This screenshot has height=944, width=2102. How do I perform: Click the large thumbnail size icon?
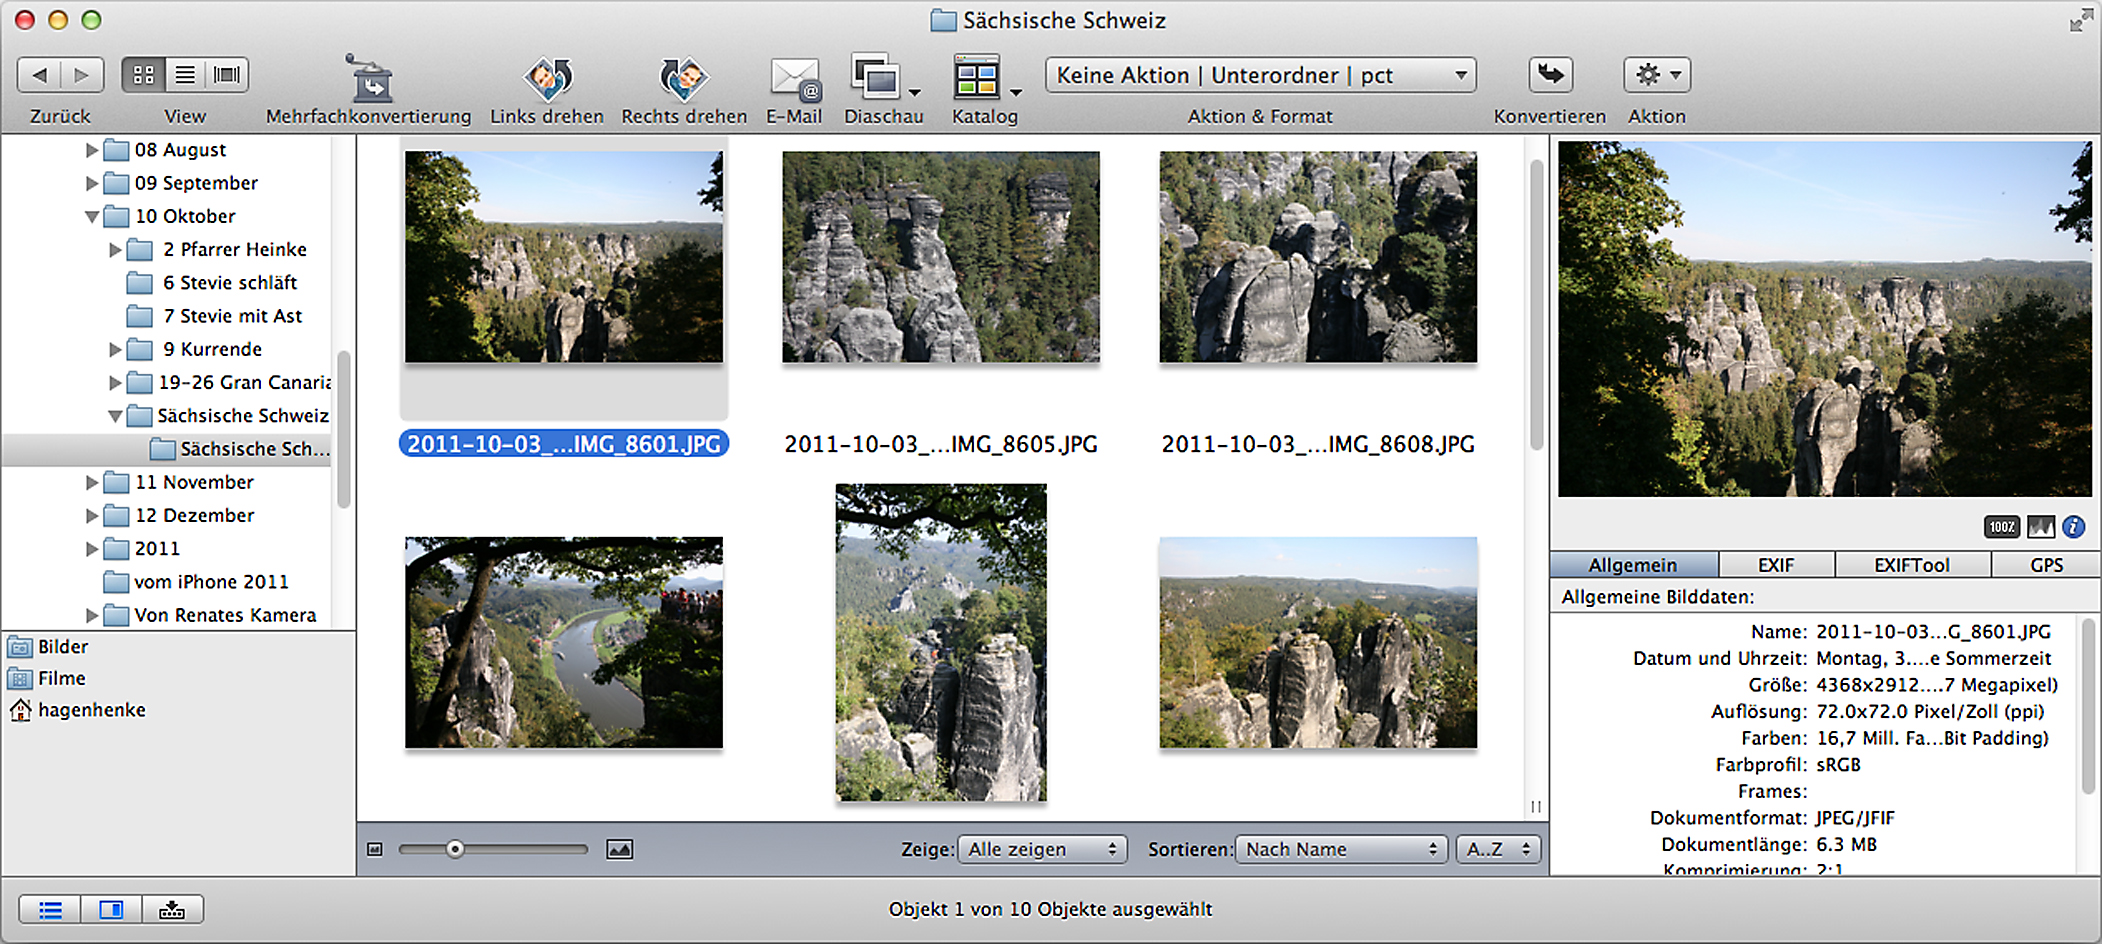pyautogui.click(x=620, y=849)
